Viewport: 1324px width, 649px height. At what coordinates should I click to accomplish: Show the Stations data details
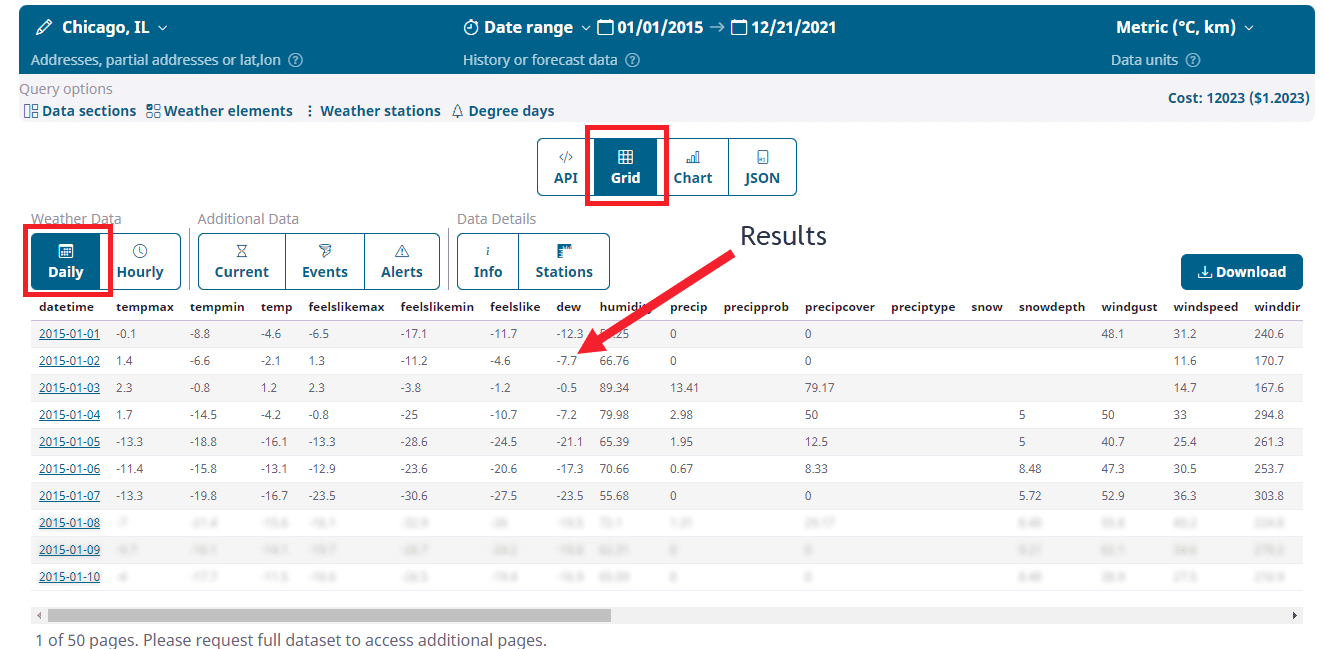click(564, 261)
